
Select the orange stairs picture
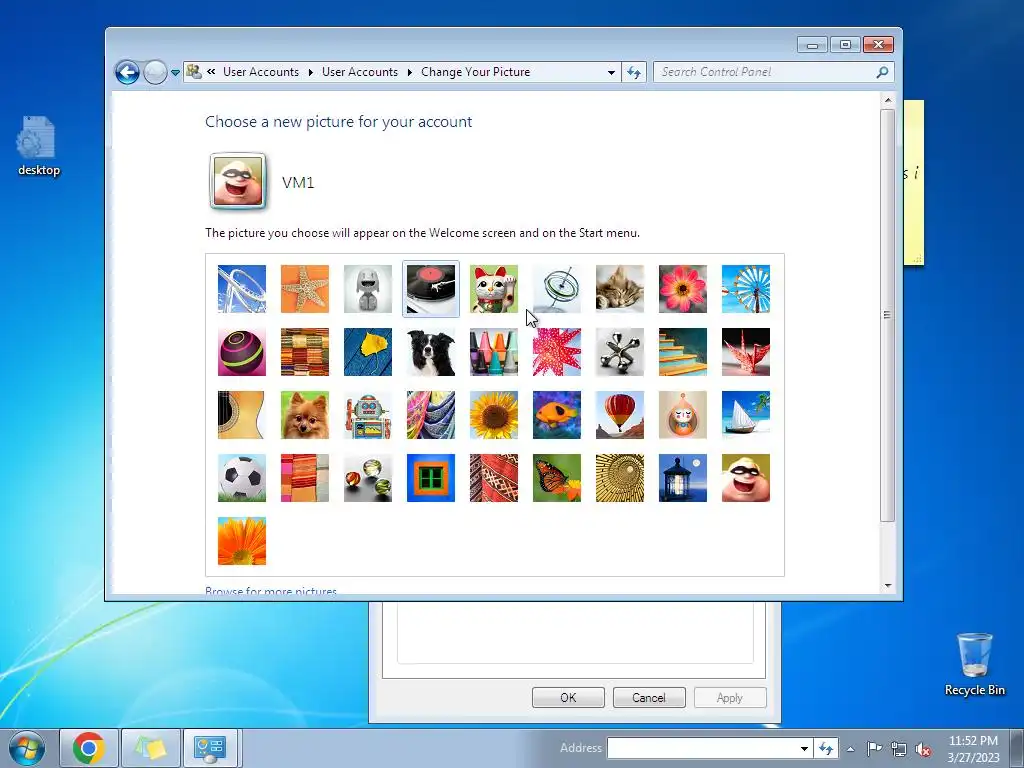[683, 352]
